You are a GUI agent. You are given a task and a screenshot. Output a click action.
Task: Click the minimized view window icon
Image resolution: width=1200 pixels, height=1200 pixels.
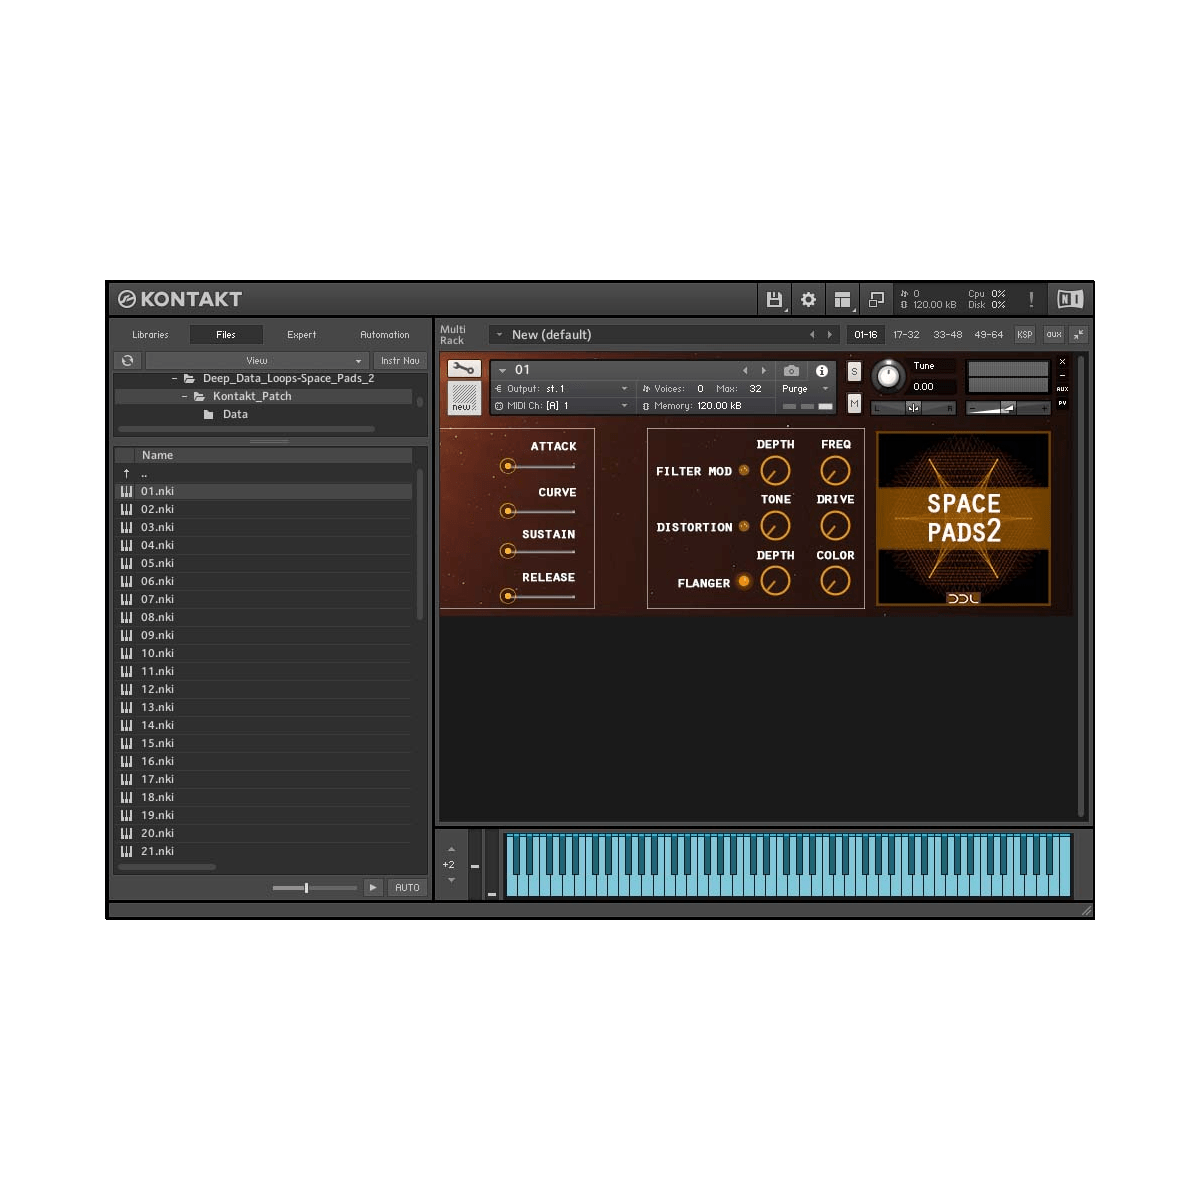(876, 299)
